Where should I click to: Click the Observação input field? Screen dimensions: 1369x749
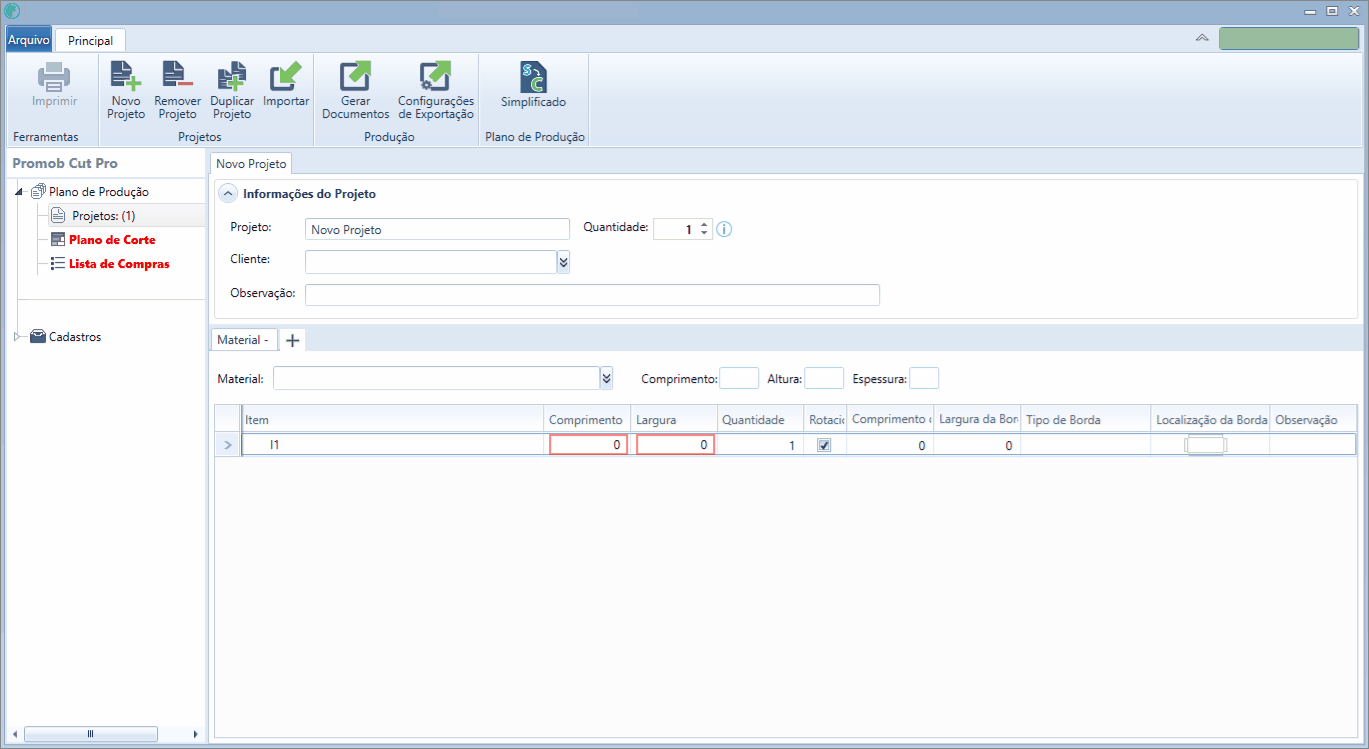592,294
